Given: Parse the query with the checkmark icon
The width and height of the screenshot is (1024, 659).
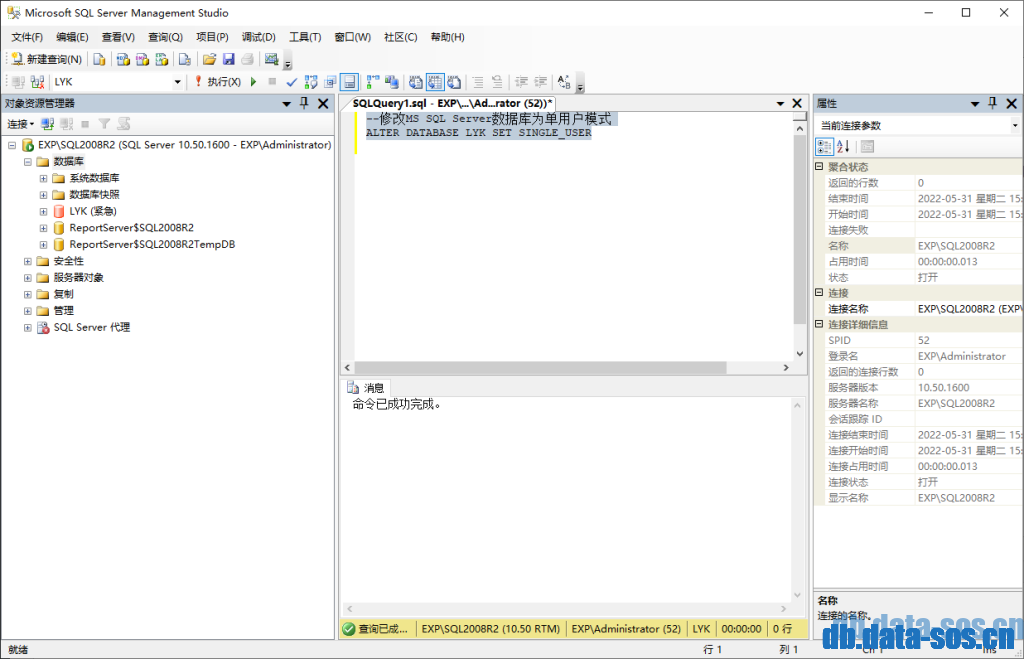Looking at the screenshot, I should pos(293,82).
